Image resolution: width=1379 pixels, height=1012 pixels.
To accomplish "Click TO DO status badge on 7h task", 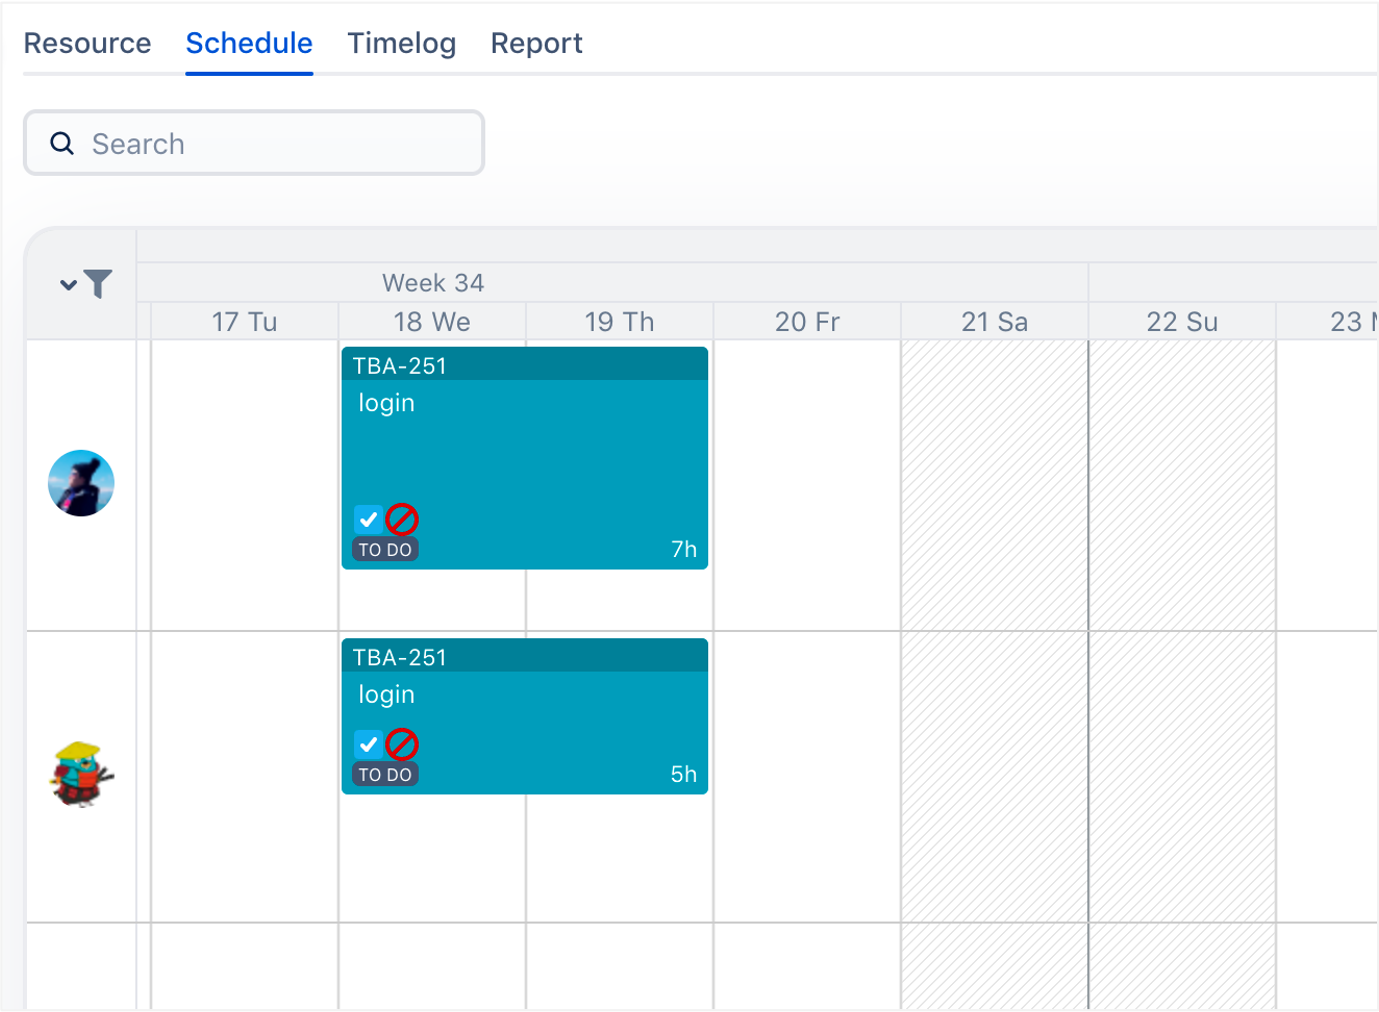I will 385,550.
